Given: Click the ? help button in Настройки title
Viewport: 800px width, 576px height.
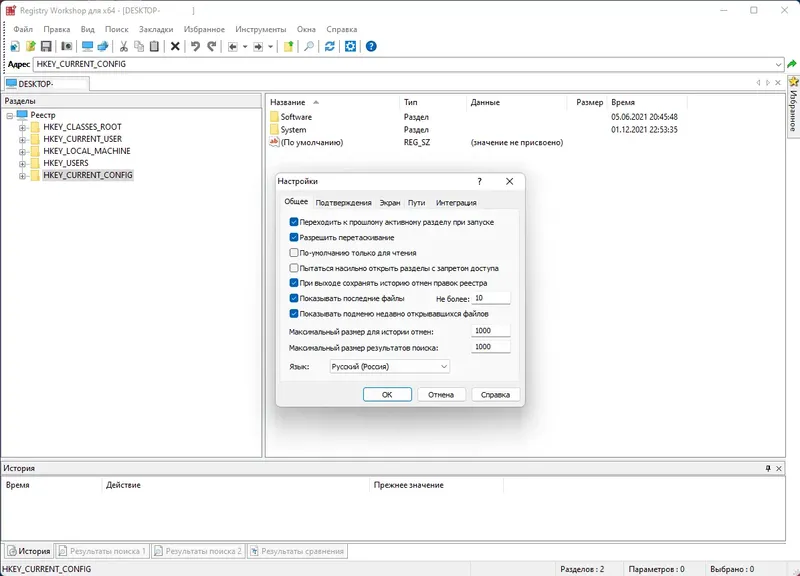Looking at the screenshot, I should (479, 181).
